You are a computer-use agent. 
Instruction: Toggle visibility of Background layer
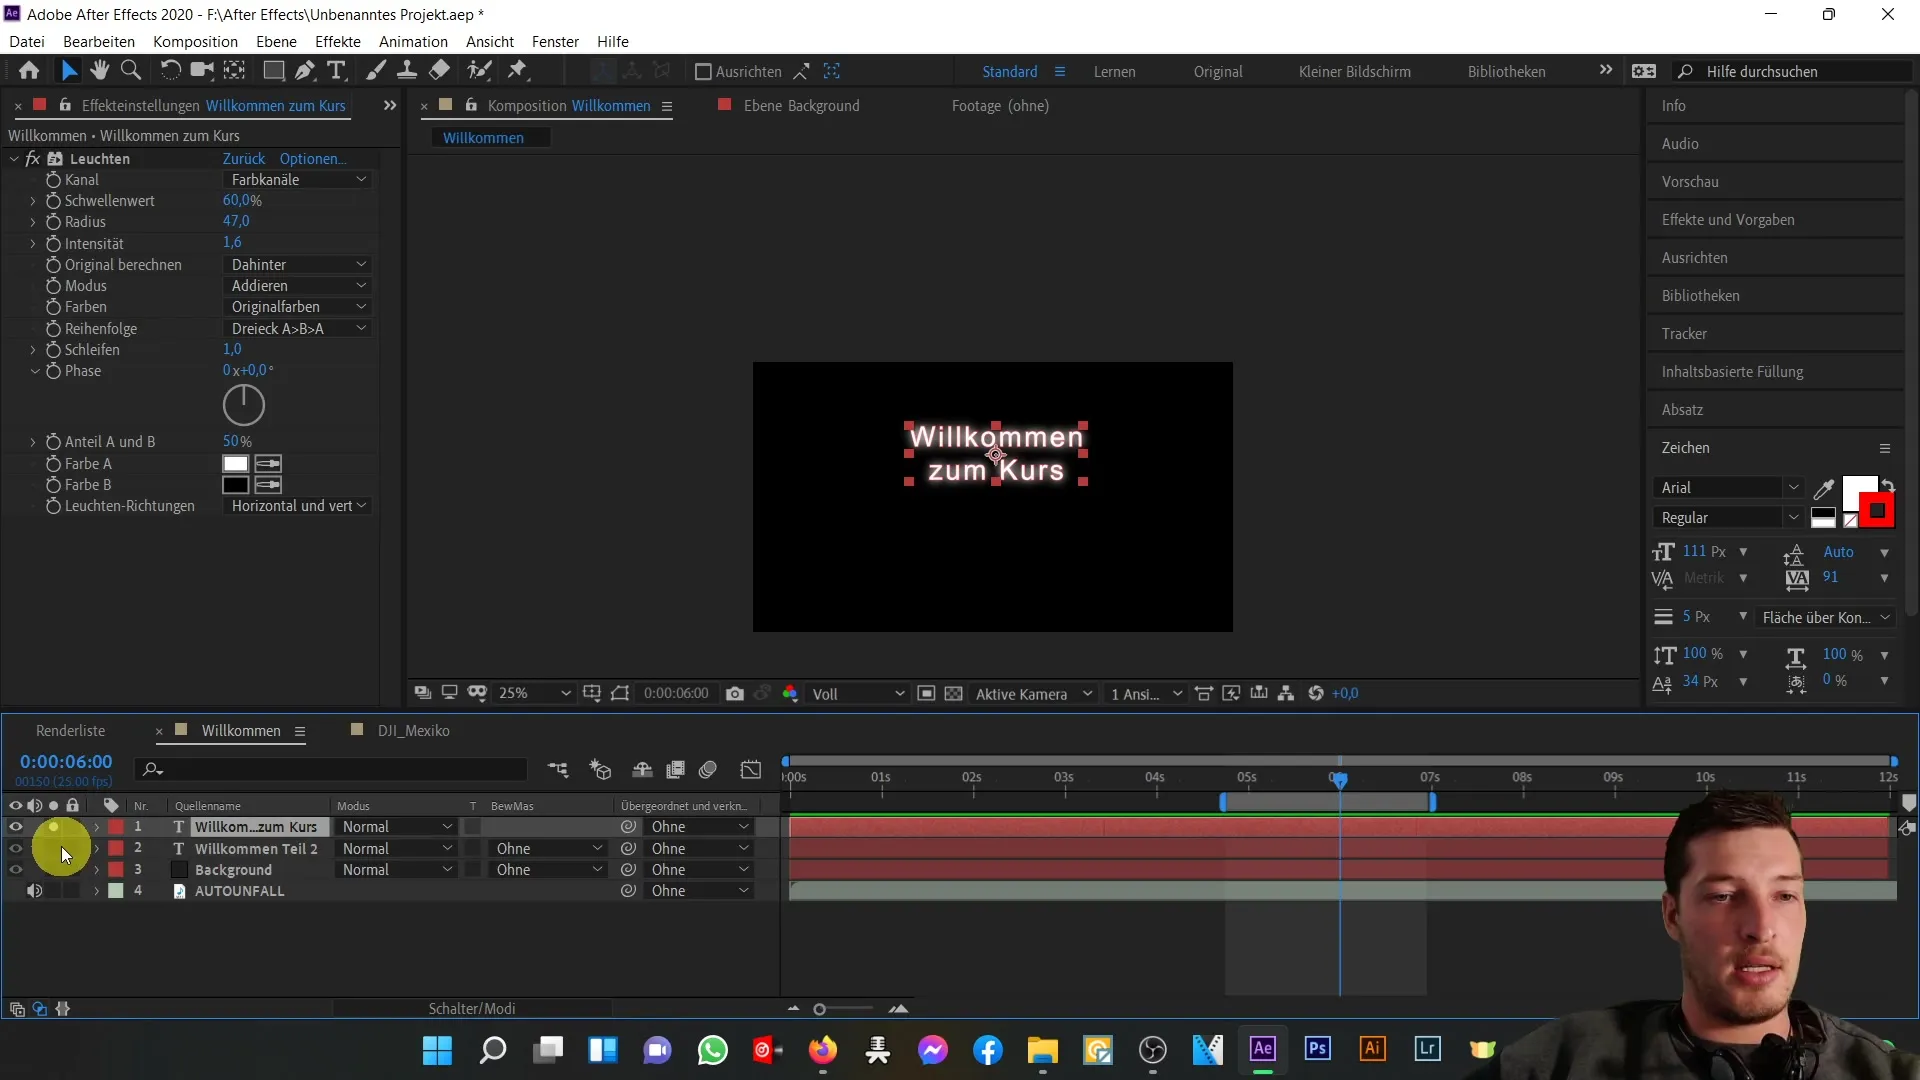tap(15, 870)
